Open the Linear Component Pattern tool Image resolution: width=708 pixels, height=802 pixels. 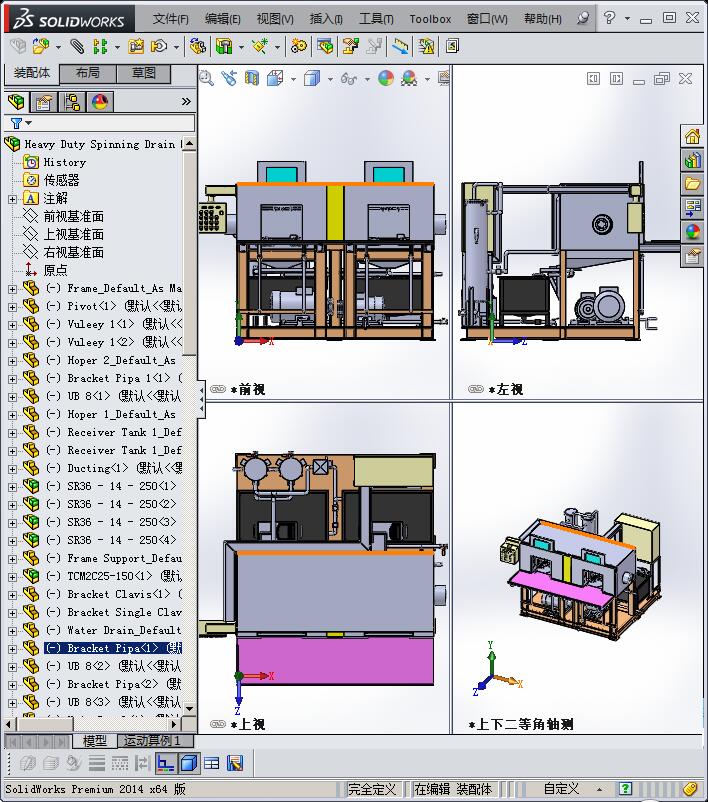point(100,47)
